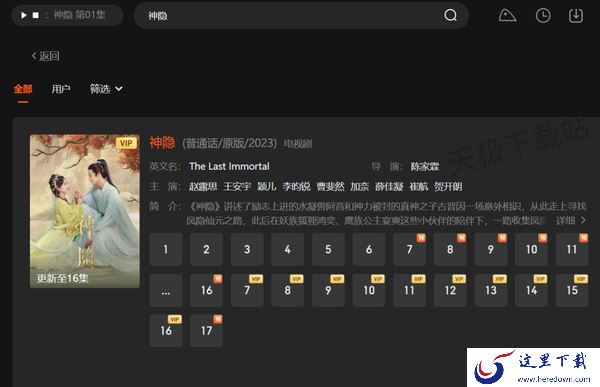This screenshot has height=387, width=600.
Task: Play episode 3
Action: coord(247,249)
